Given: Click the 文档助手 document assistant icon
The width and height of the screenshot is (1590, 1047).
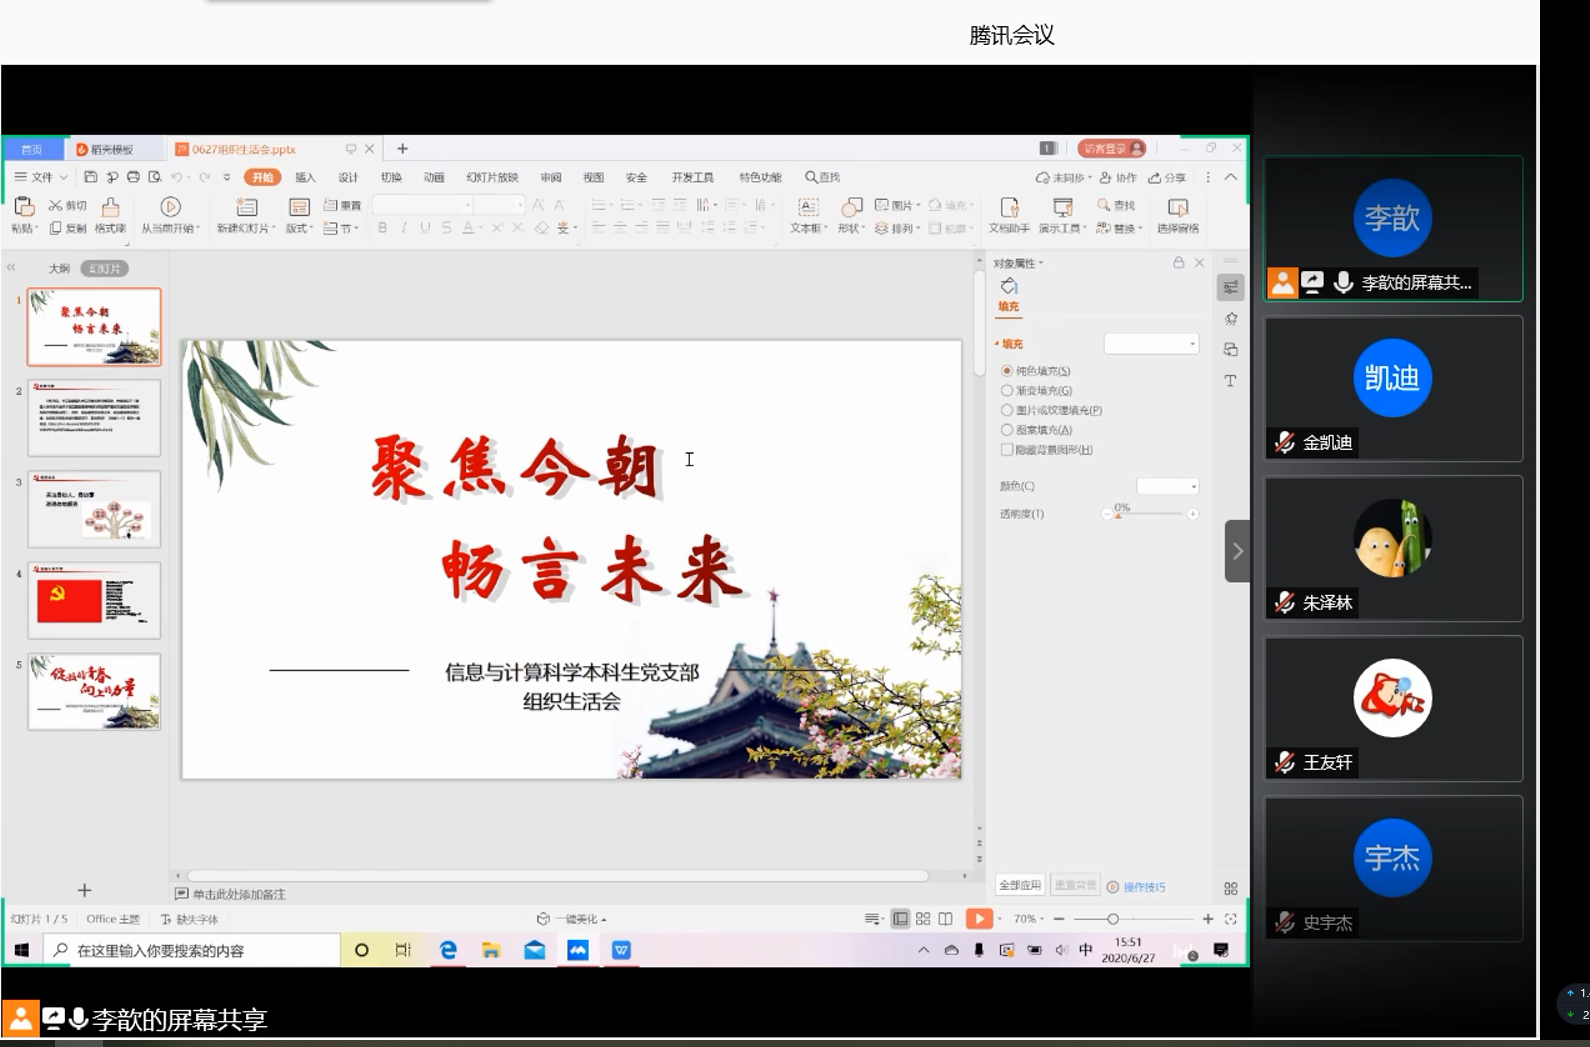Looking at the screenshot, I should tap(1009, 207).
